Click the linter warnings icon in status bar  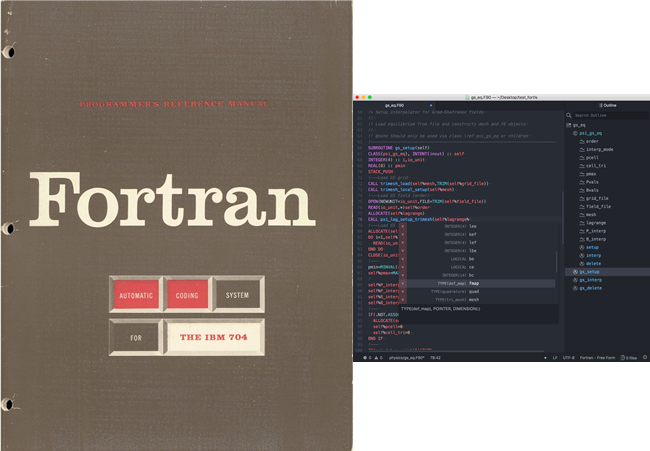(376, 357)
